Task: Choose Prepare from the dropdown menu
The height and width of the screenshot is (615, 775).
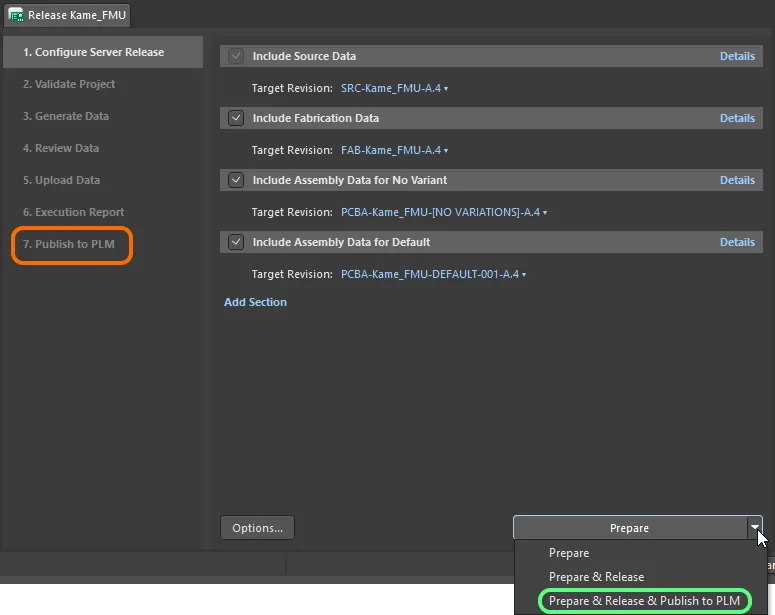Action: pos(569,553)
